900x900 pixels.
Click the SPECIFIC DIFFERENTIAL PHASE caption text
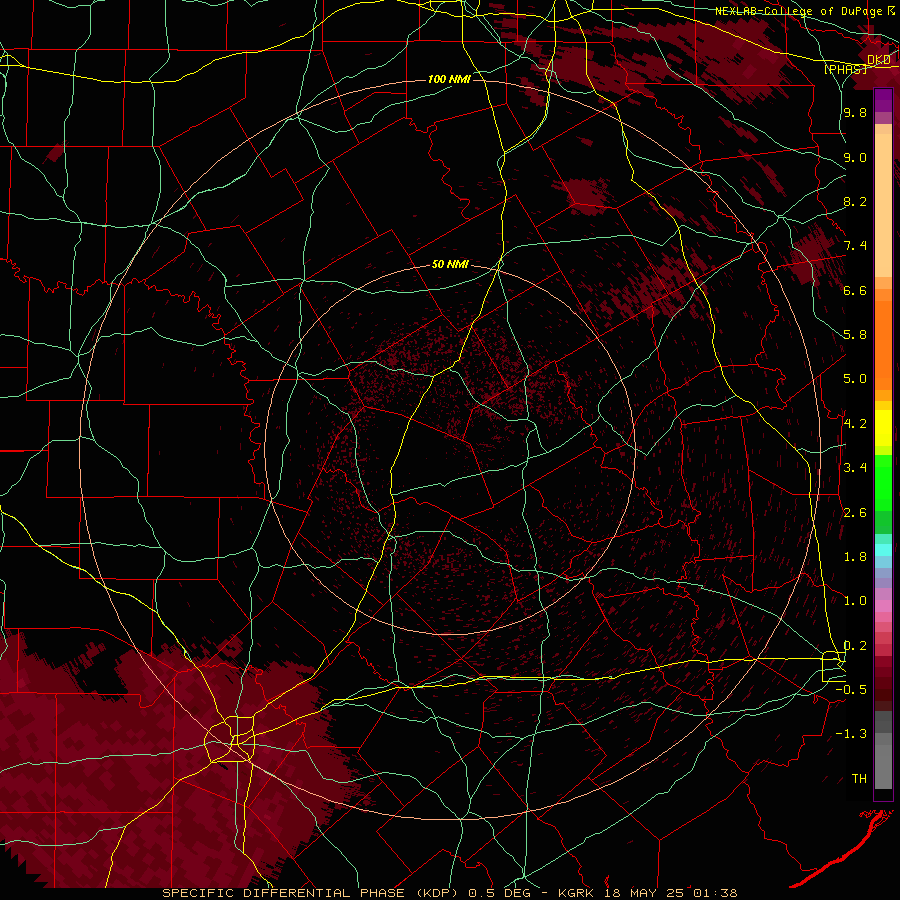coord(284,893)
